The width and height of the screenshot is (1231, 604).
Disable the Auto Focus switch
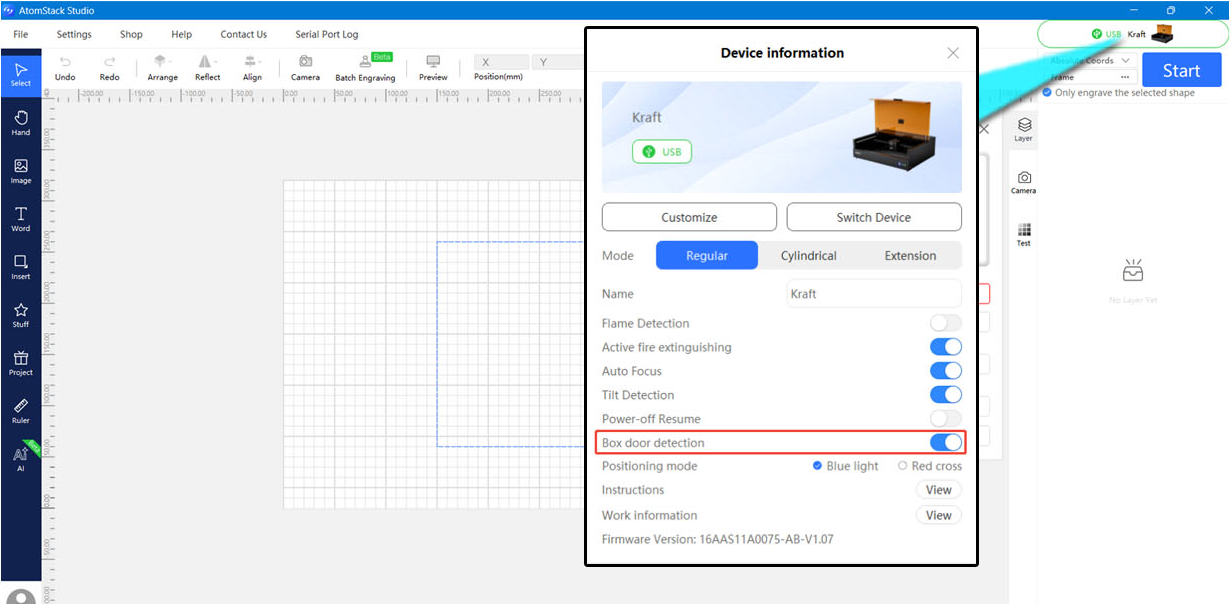click(946, 371)
